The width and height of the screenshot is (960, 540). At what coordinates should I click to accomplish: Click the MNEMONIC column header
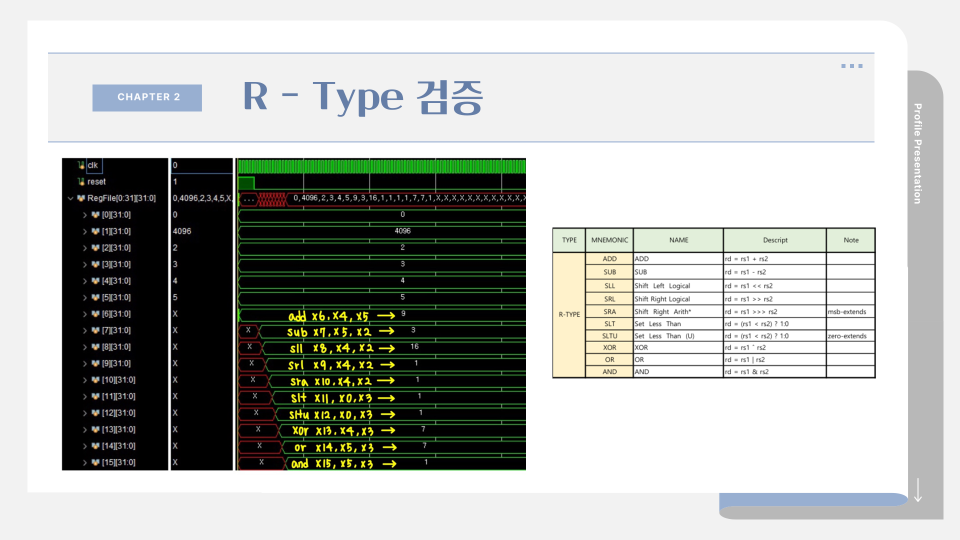pos(610,240)
